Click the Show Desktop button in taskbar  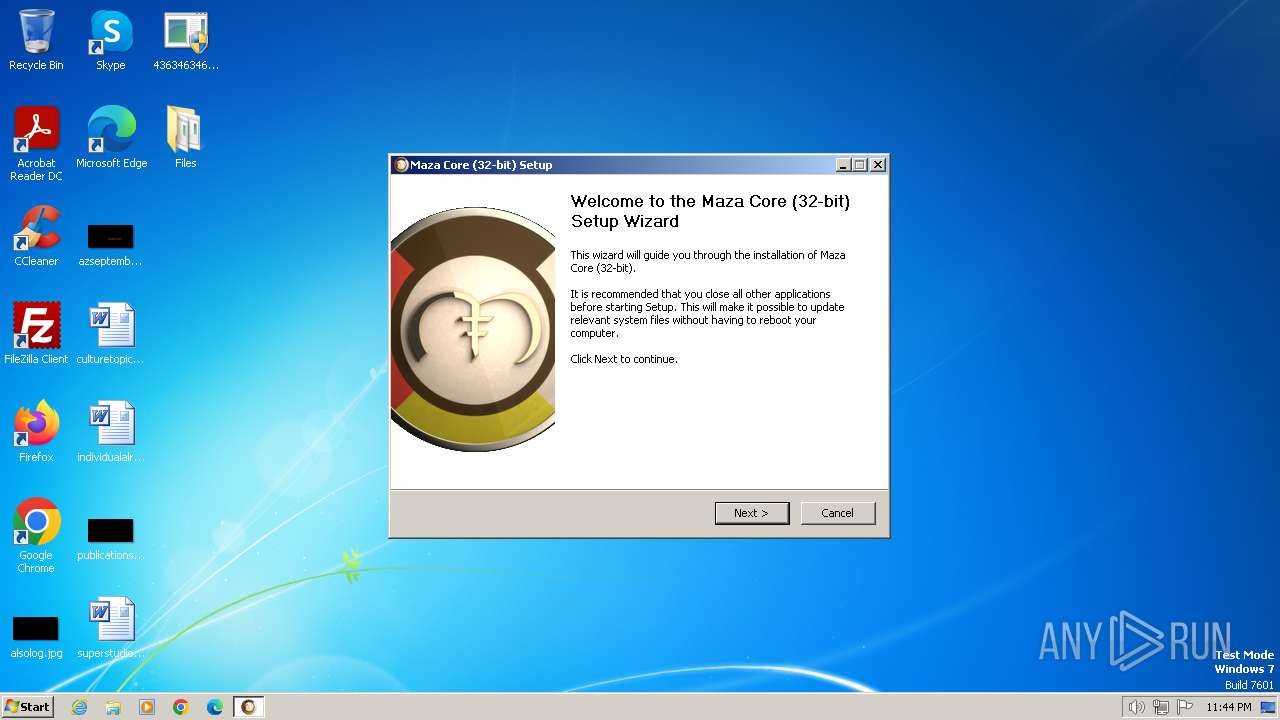point(1269,707)
